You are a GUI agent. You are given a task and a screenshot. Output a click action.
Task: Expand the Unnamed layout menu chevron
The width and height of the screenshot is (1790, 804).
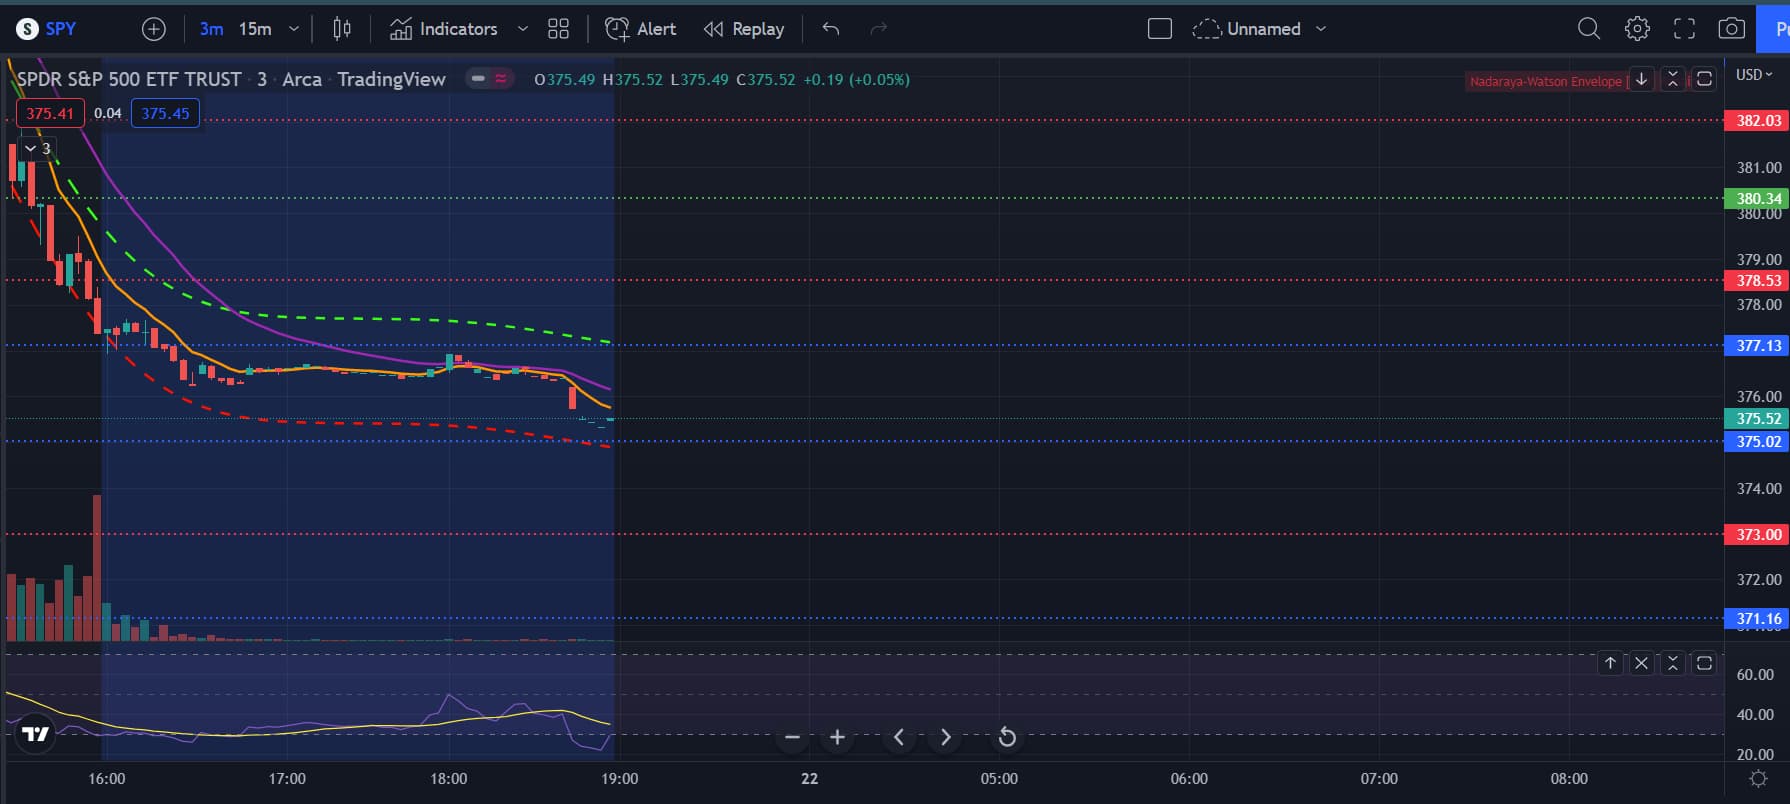(x=1321, y=29)
